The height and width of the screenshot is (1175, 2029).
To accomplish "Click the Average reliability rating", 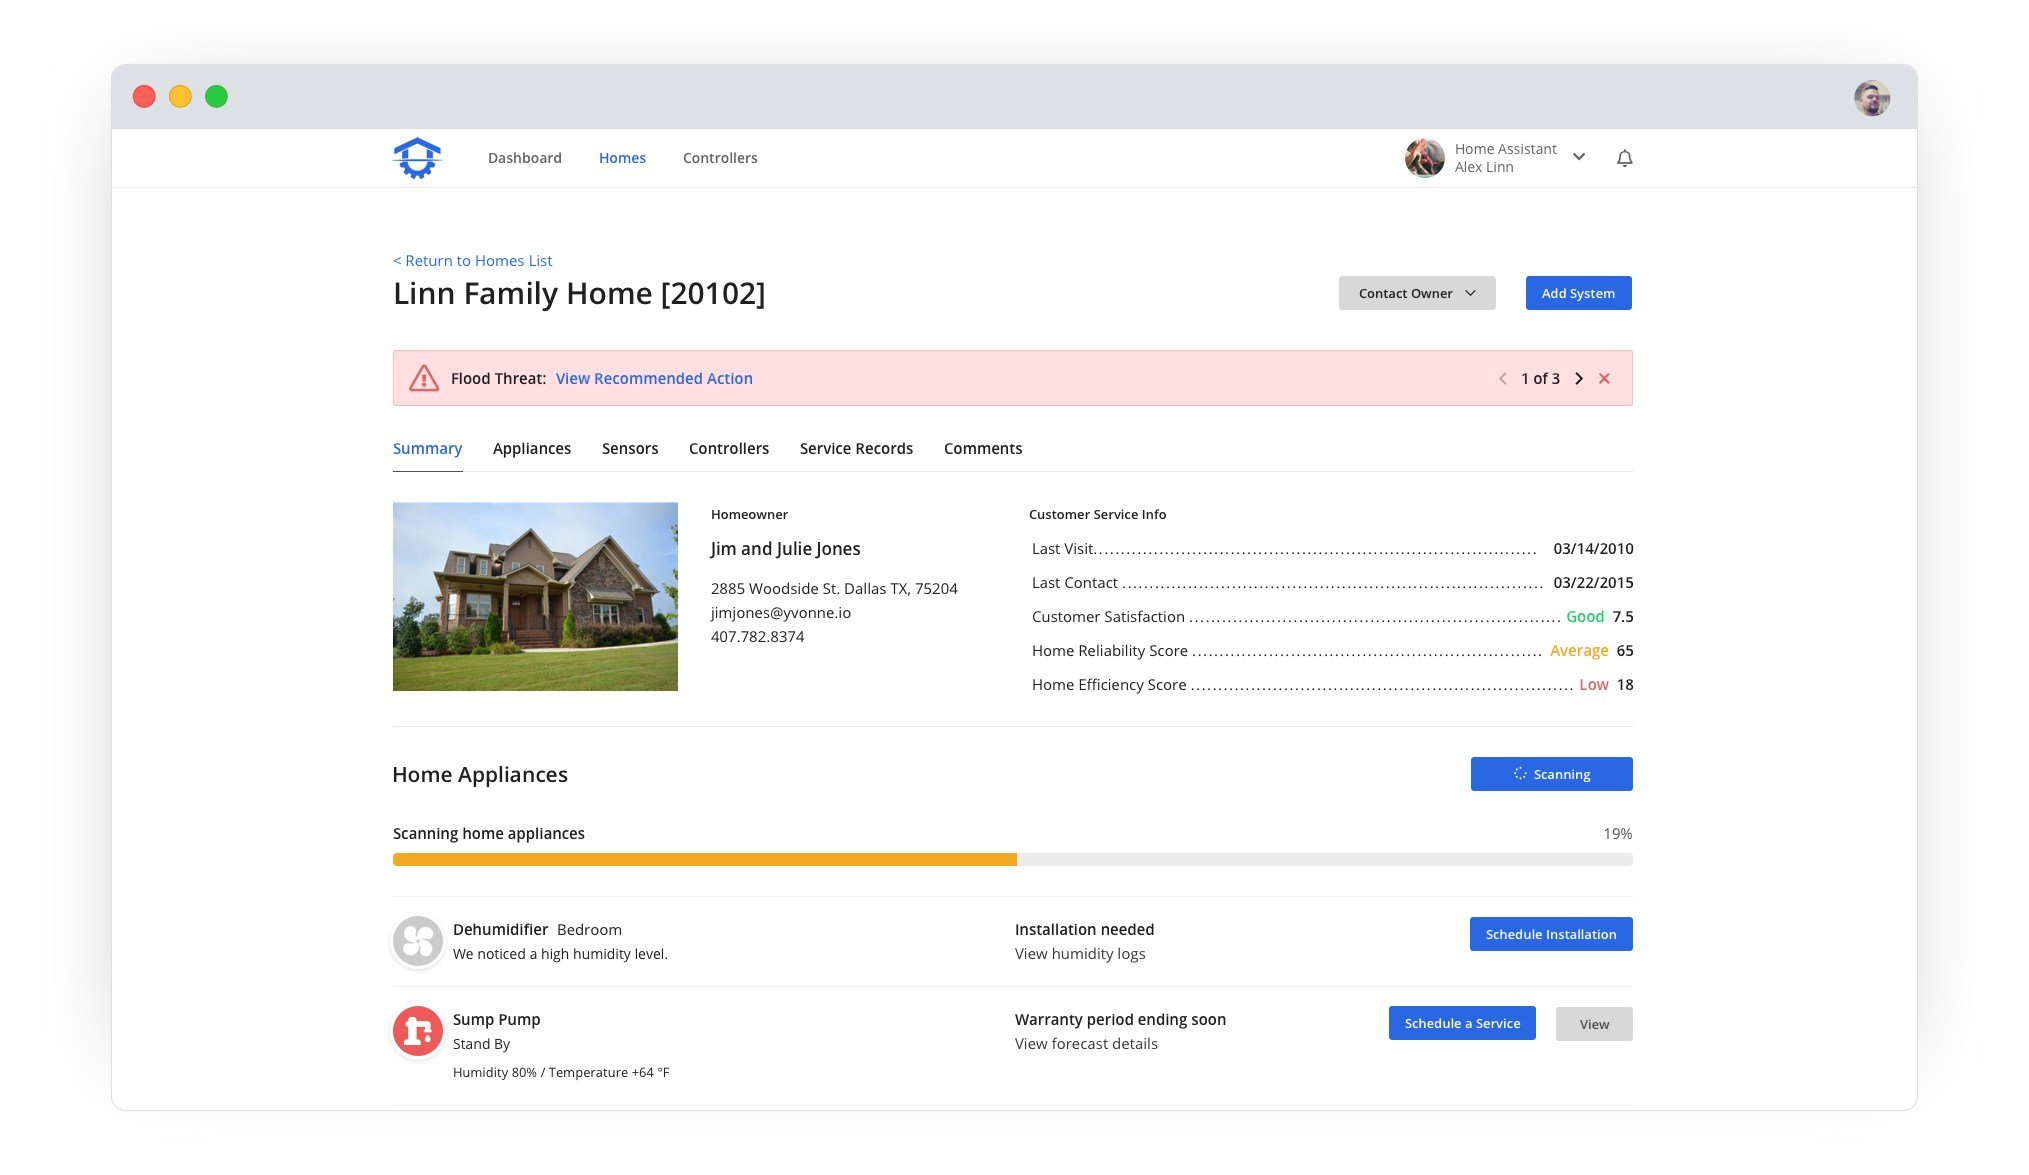I will point(1579,650).
